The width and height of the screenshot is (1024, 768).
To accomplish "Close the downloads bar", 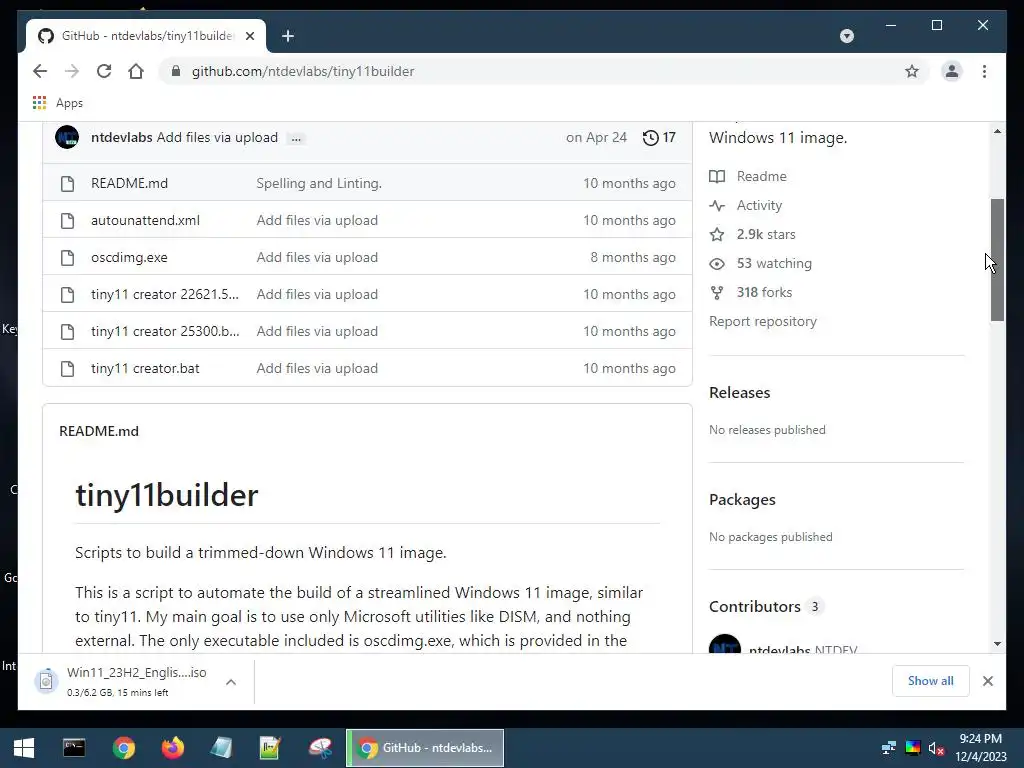I will [x=987, y=681].
